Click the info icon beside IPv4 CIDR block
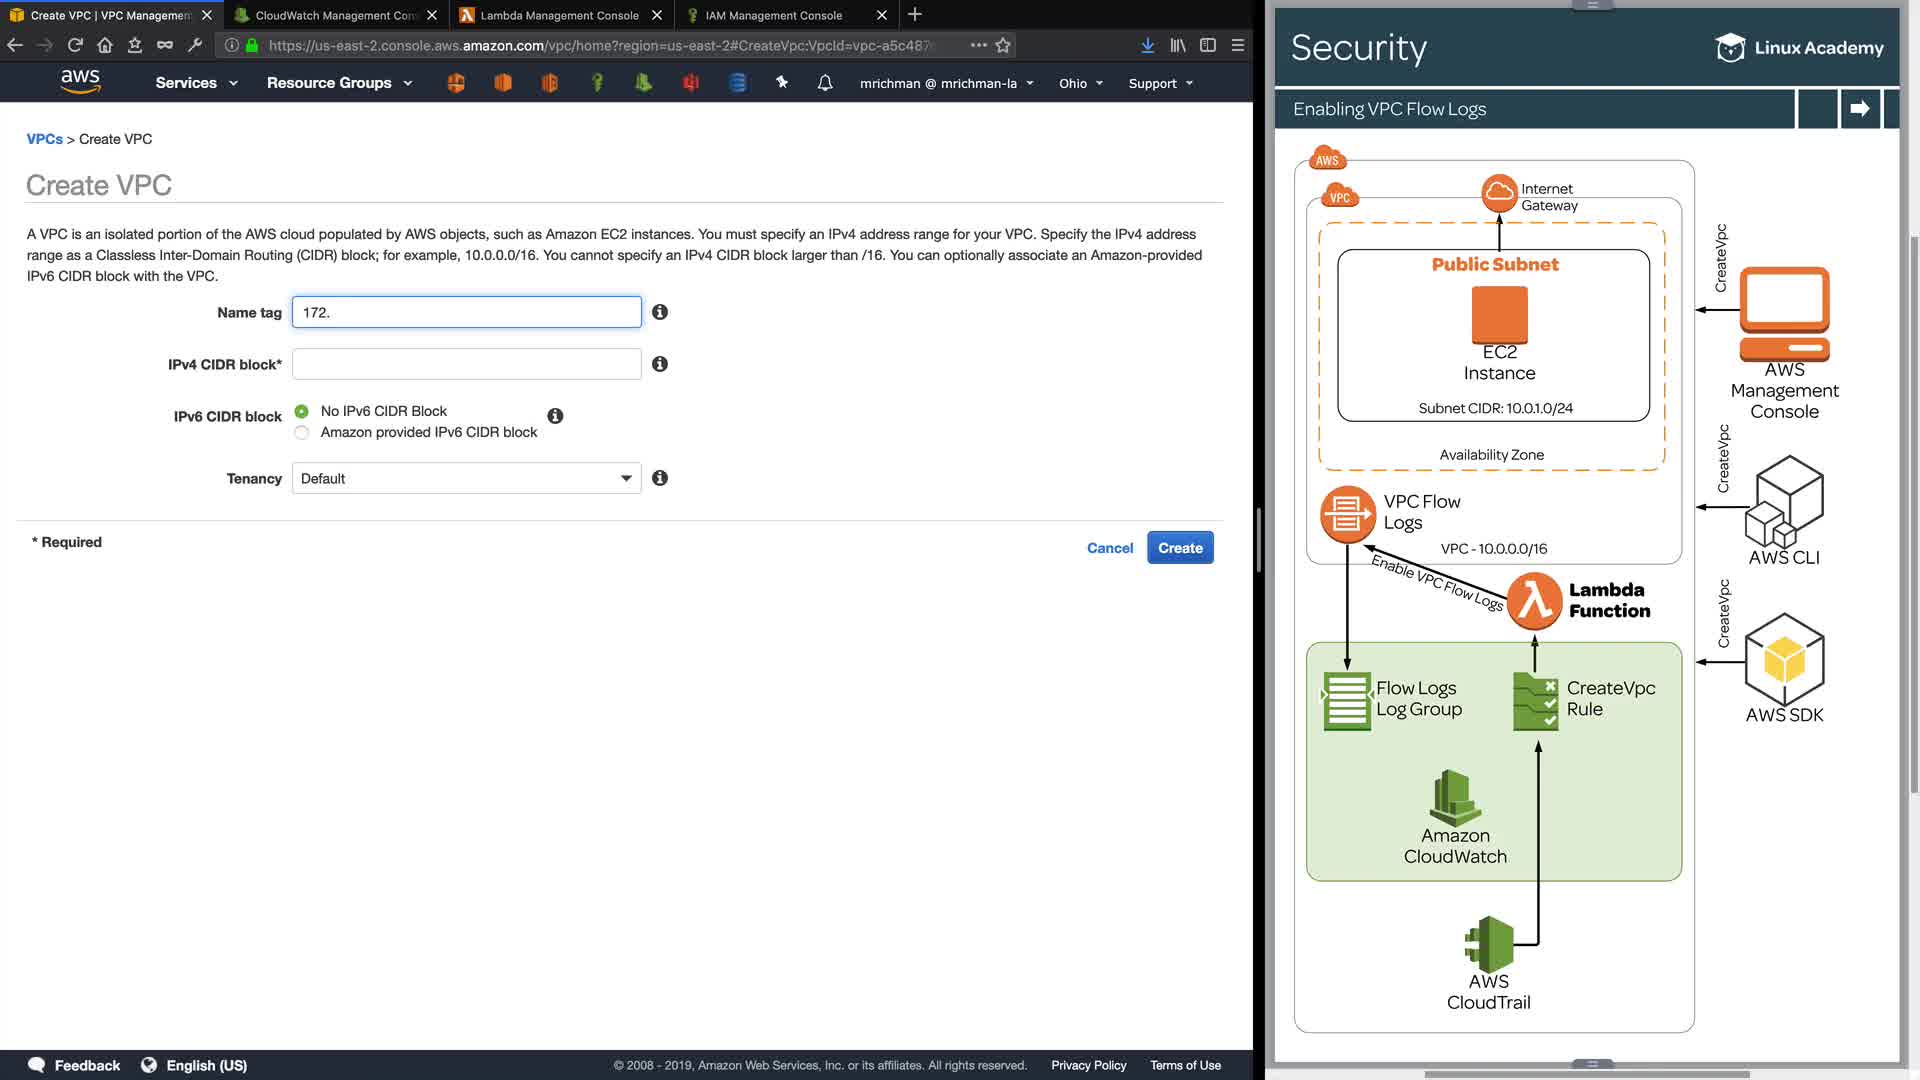Image resolution: width=1920 pixels, height=1080 pixels. [660, 364]
